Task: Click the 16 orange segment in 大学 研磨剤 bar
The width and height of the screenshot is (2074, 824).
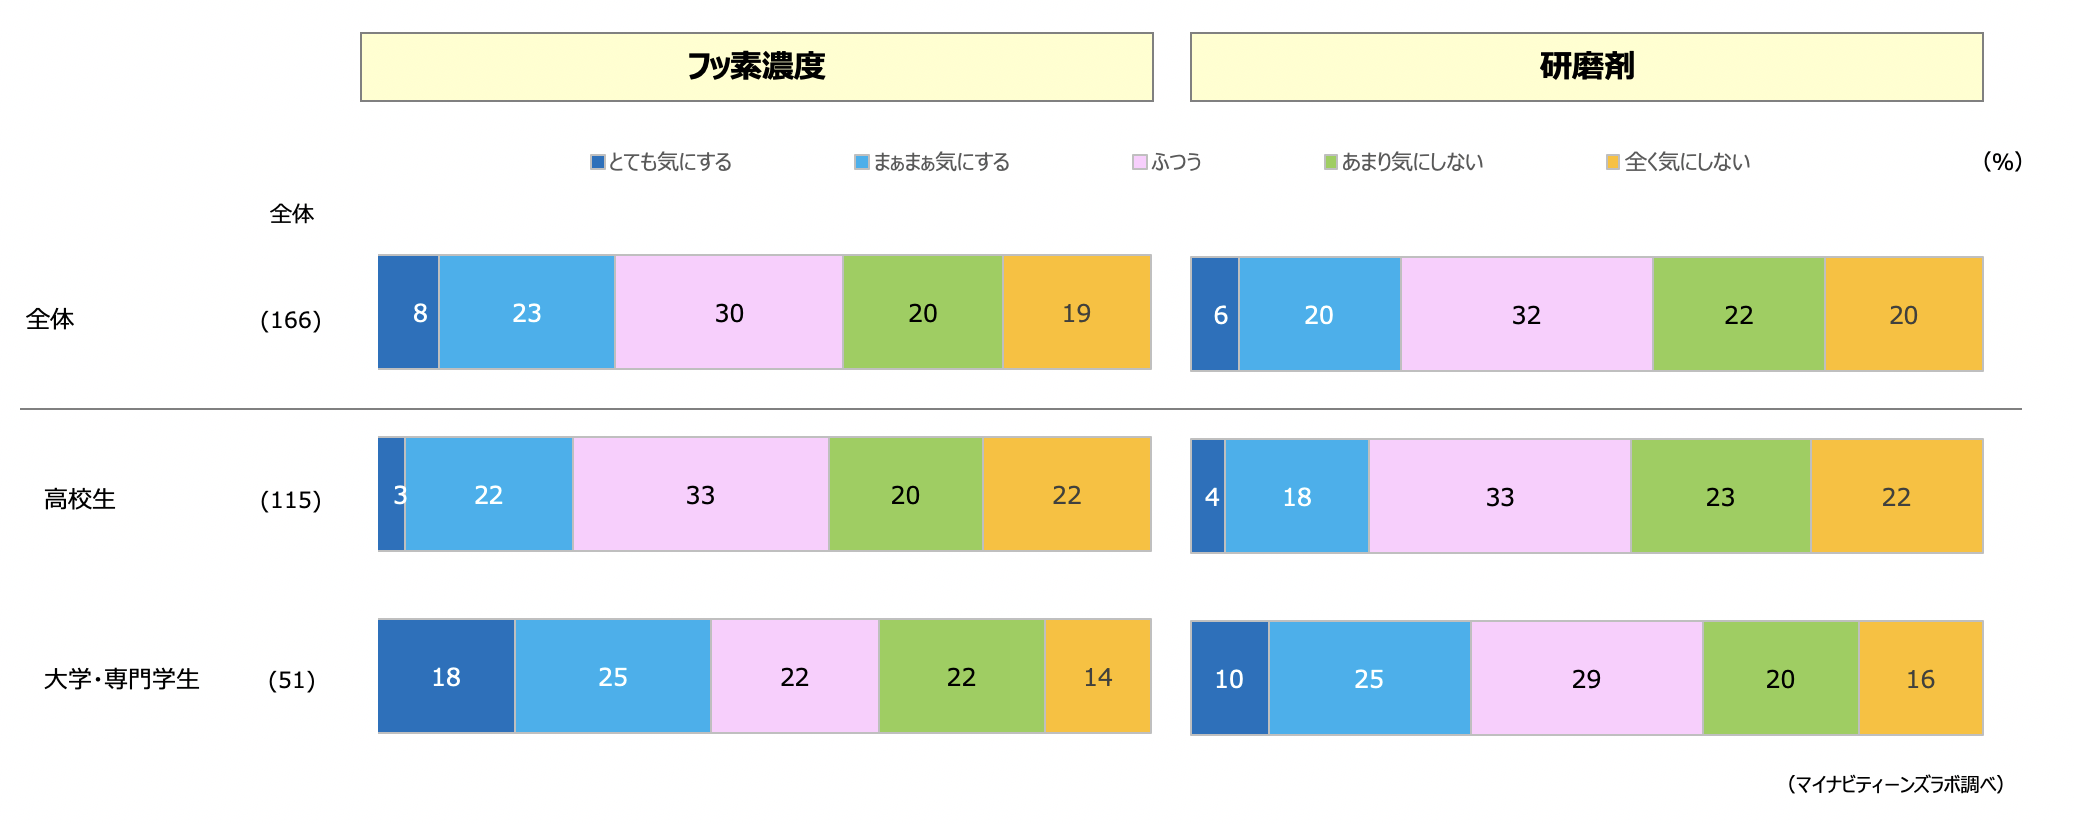Action: coord(1921,678)
